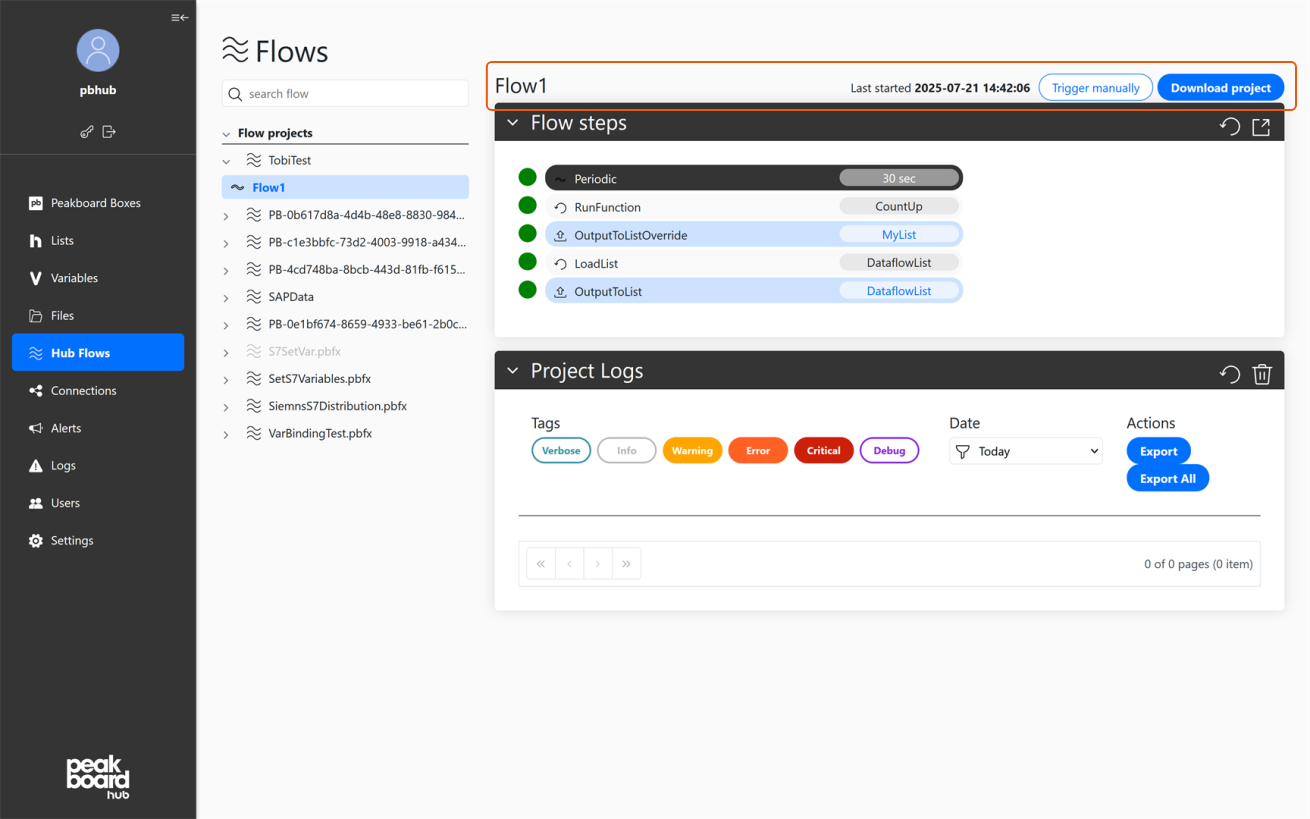Open the Today date dropdown
This screenshot has width=1310, height=819.
click(1025, 450)
